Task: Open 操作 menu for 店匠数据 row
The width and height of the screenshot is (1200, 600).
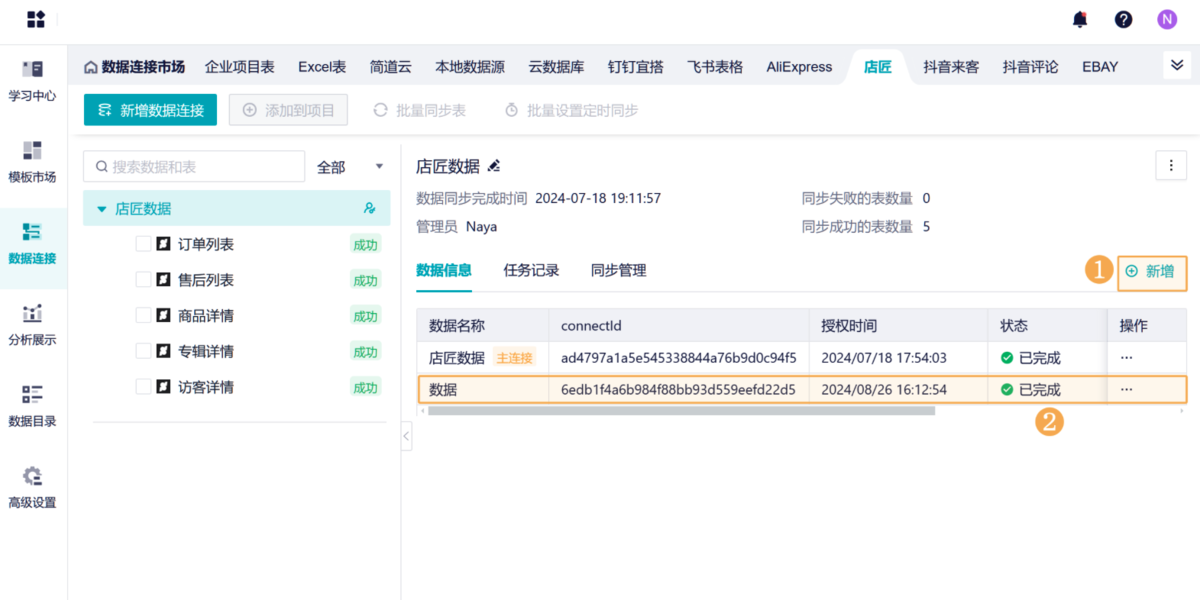Action: point(1127,357)
